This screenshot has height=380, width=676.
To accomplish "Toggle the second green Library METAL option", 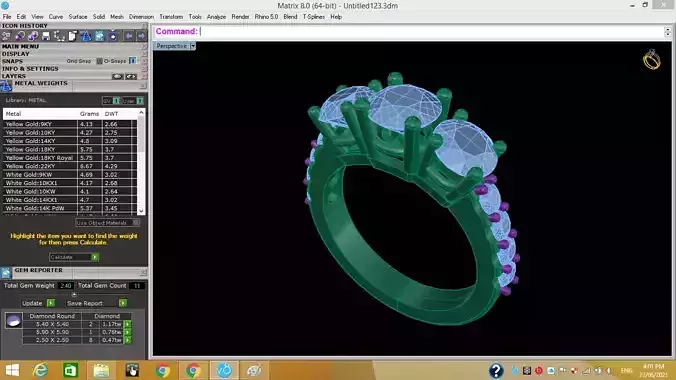I will point(140,101).
